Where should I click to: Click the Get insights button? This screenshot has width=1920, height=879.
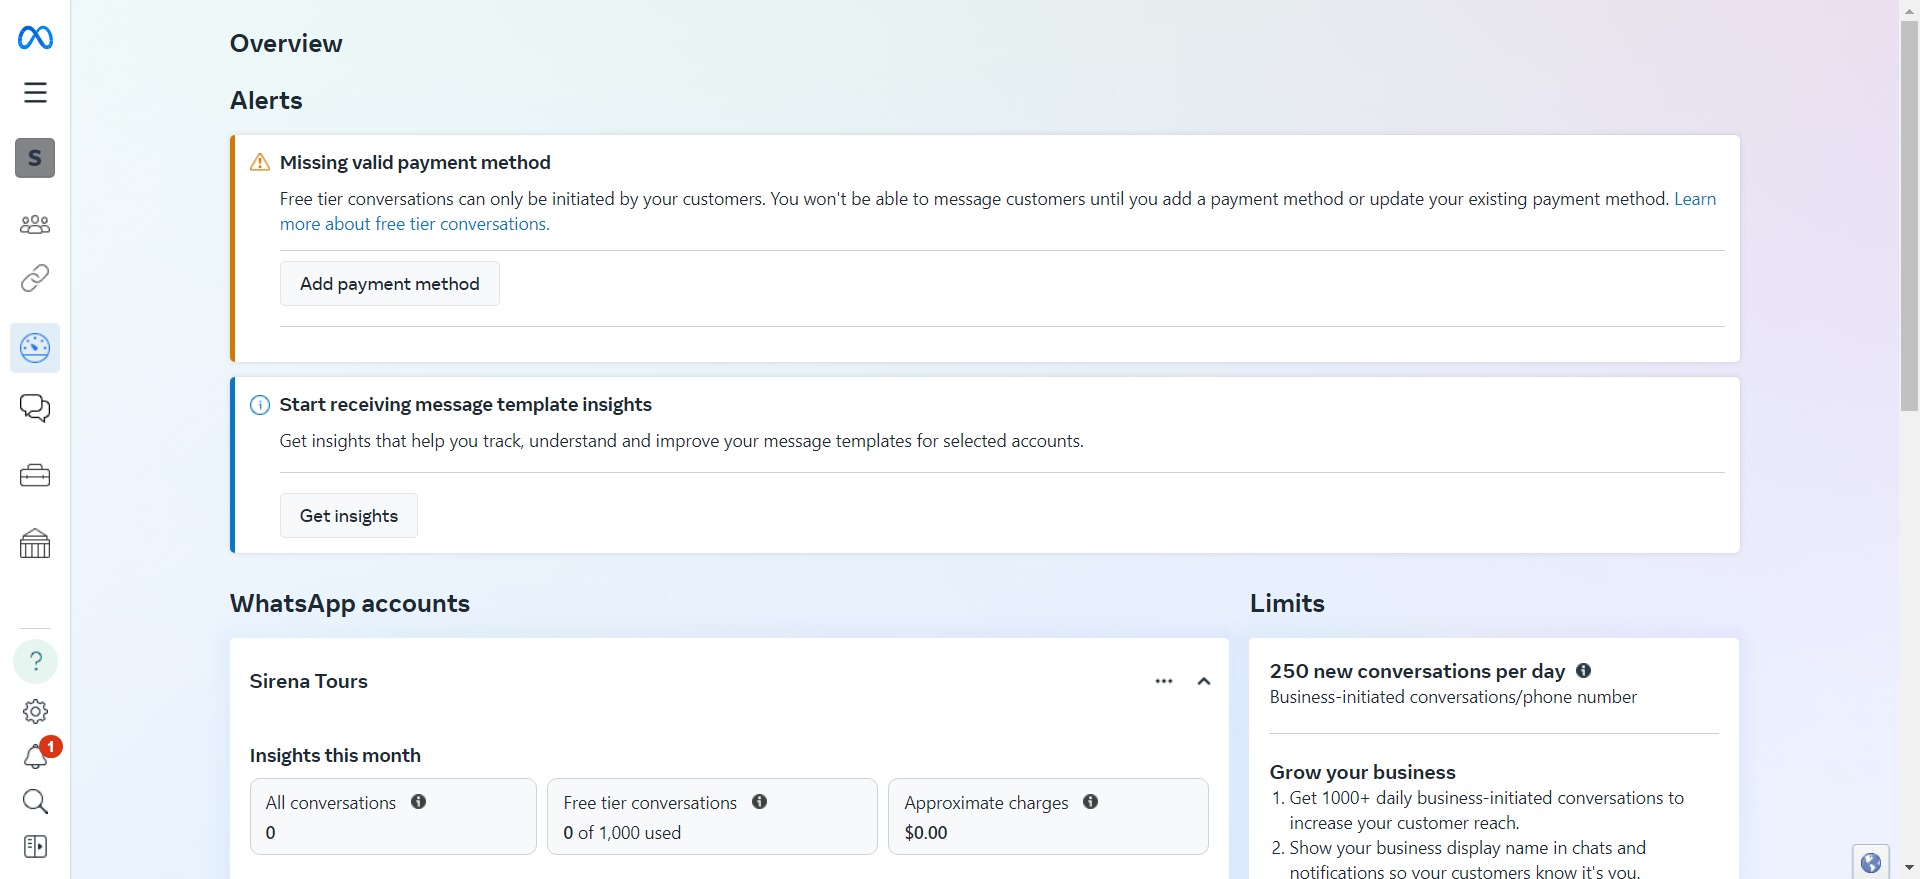click(349, 516)
